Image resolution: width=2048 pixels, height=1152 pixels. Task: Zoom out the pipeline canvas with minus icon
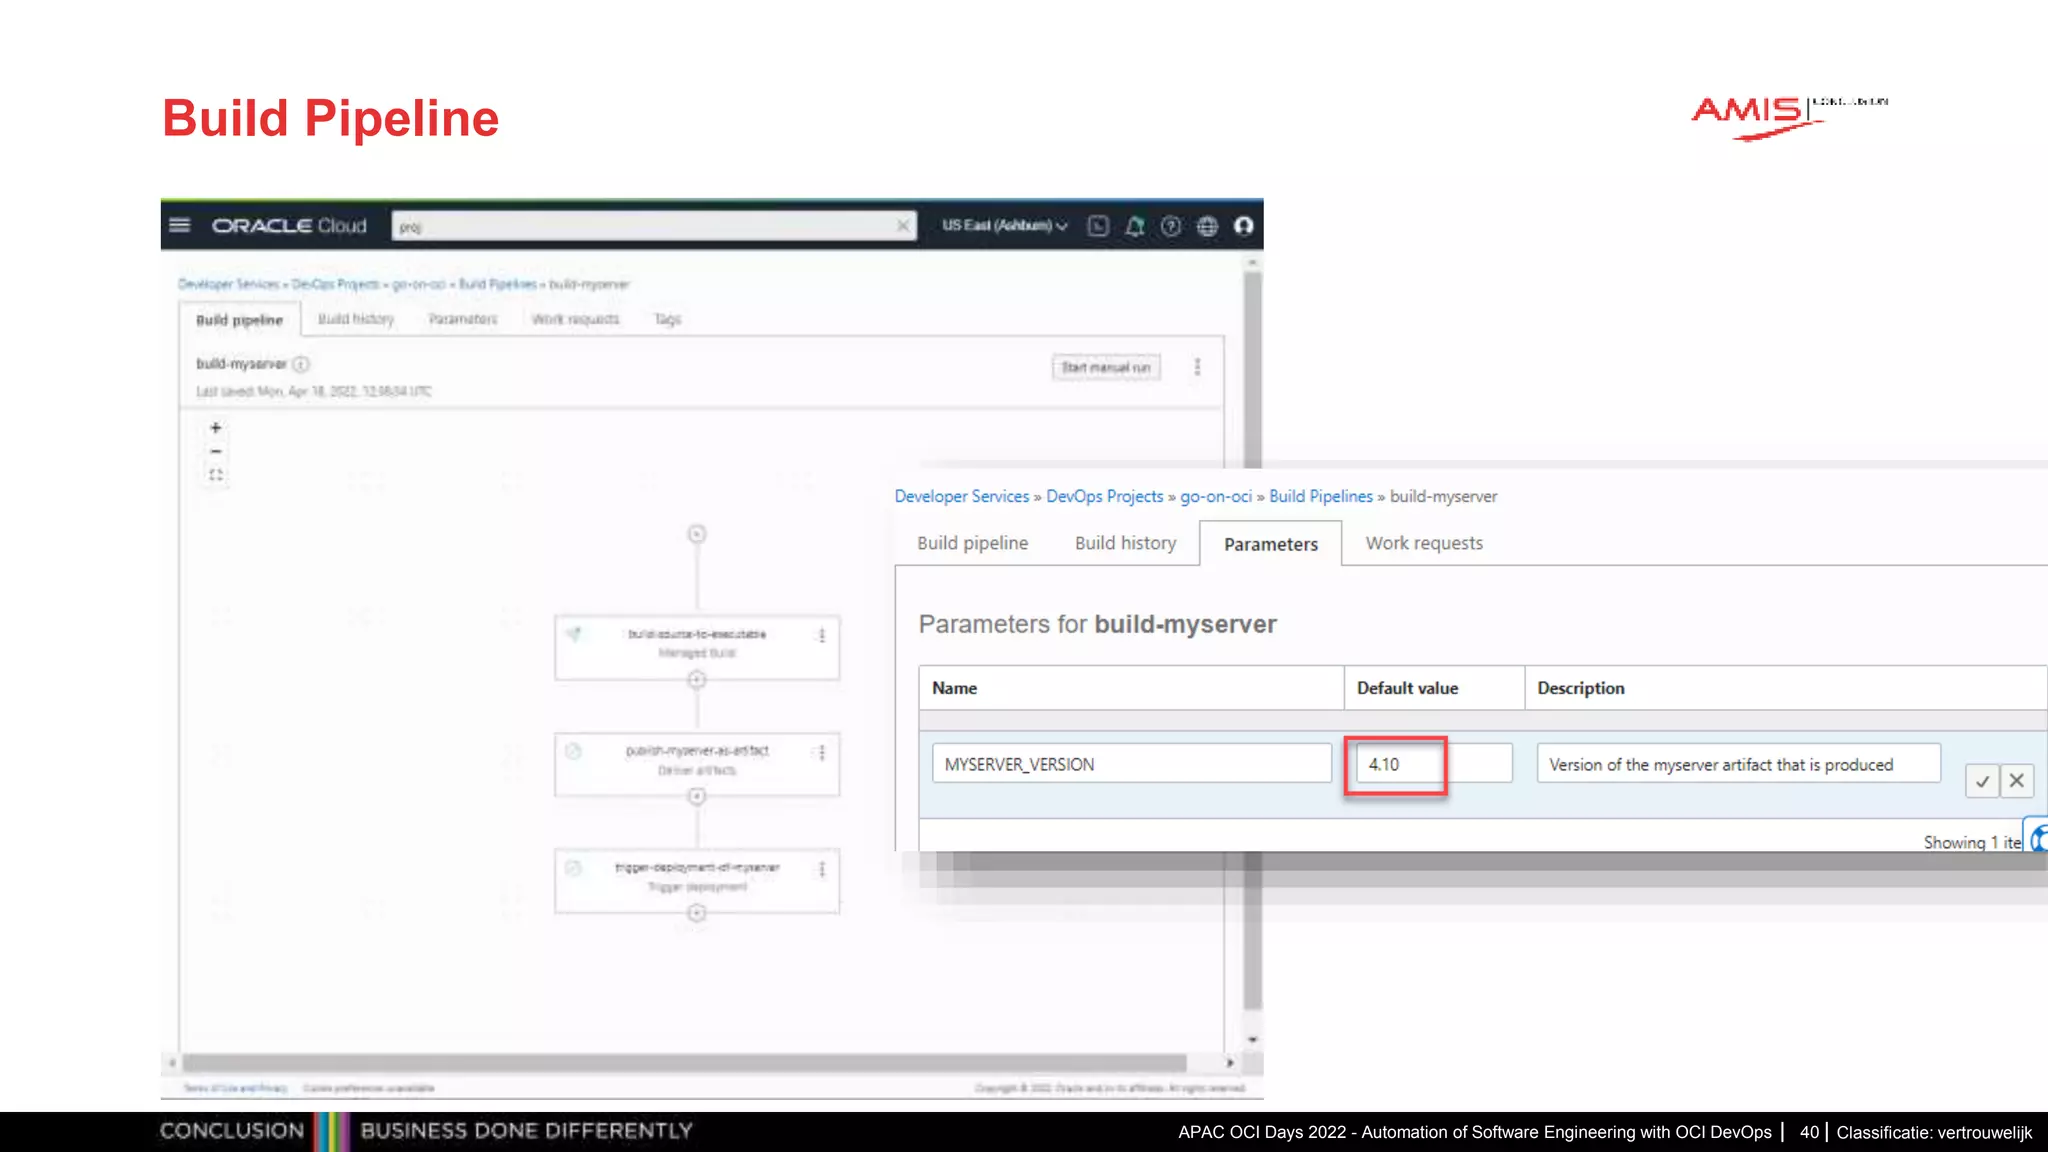coord(215,451)
